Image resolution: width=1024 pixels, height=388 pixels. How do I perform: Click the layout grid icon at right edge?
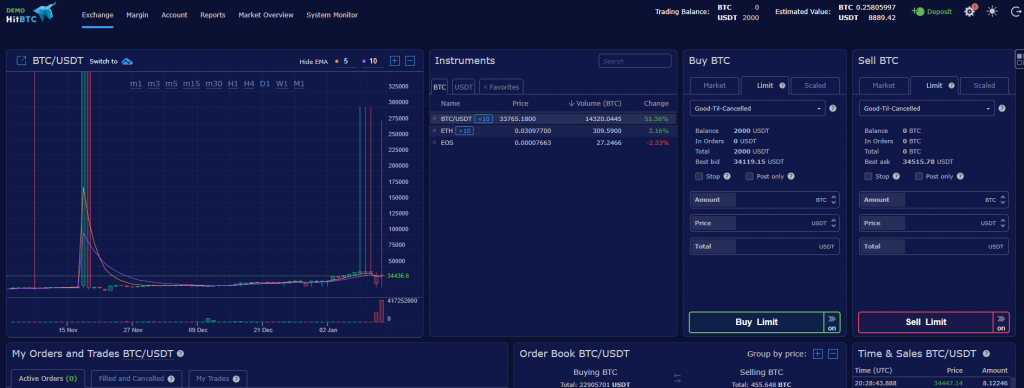[1019, 59]
